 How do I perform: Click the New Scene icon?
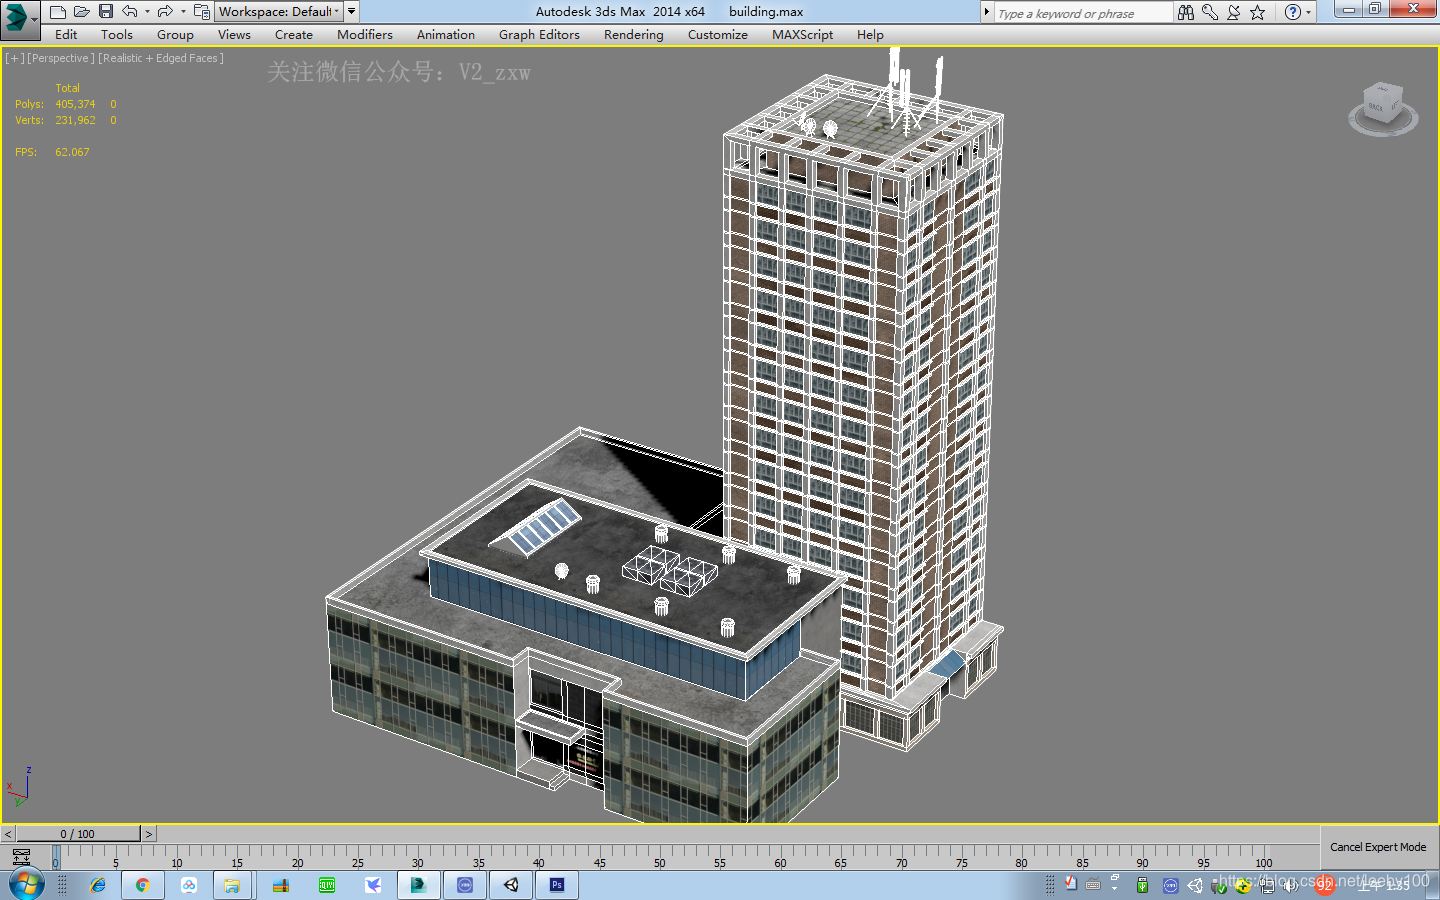[x=58, y=12]
